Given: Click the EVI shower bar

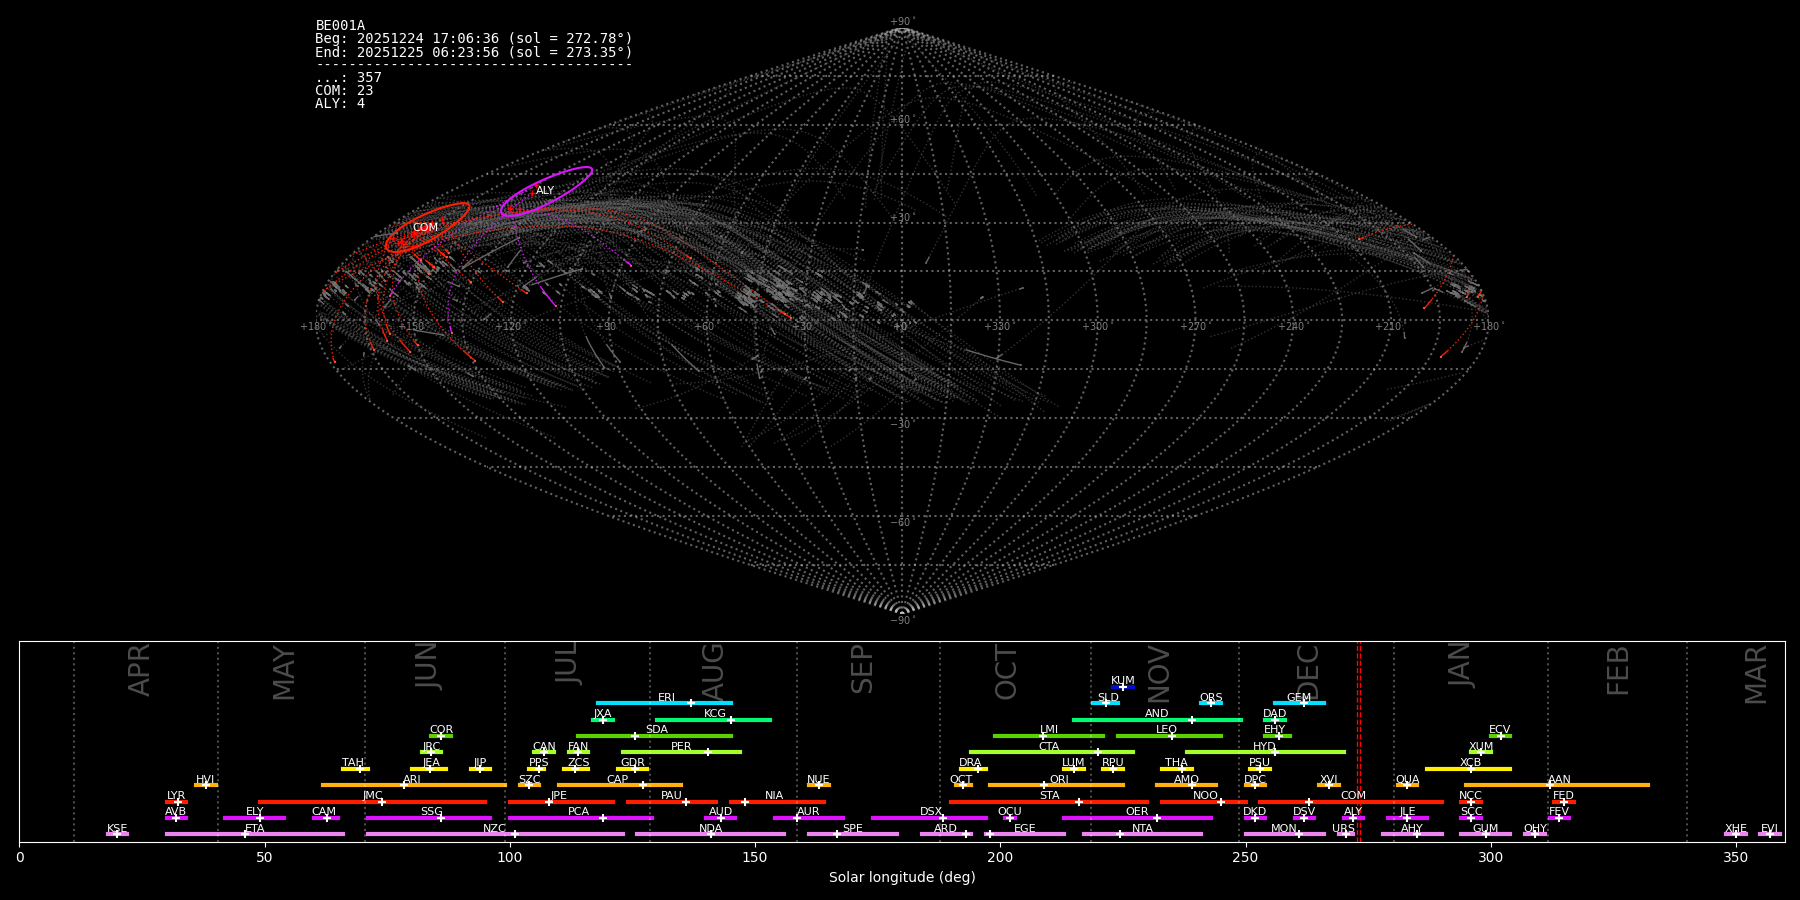Looking at the screenshot, I should coord(1770,834).
